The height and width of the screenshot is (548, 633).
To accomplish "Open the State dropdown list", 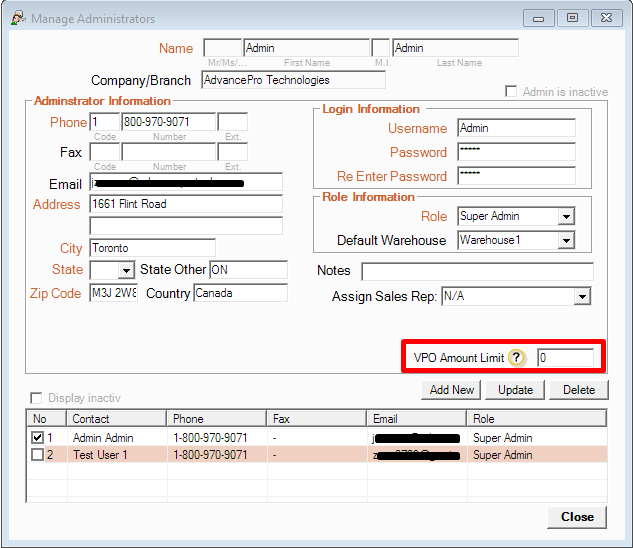I will click(126, 270).
